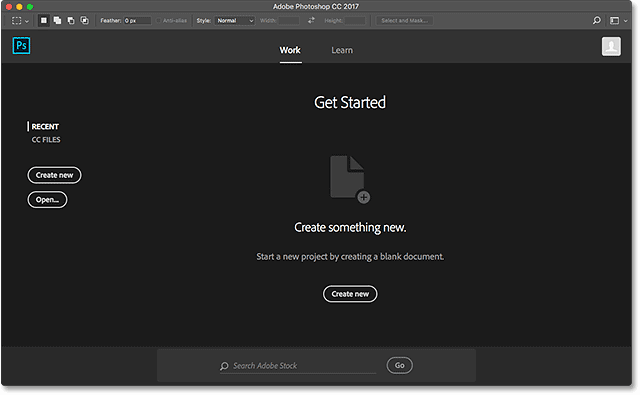Viewport: 640px width, 395px height.
Task: Click the Start a new project description text
Action: point(350,257)
